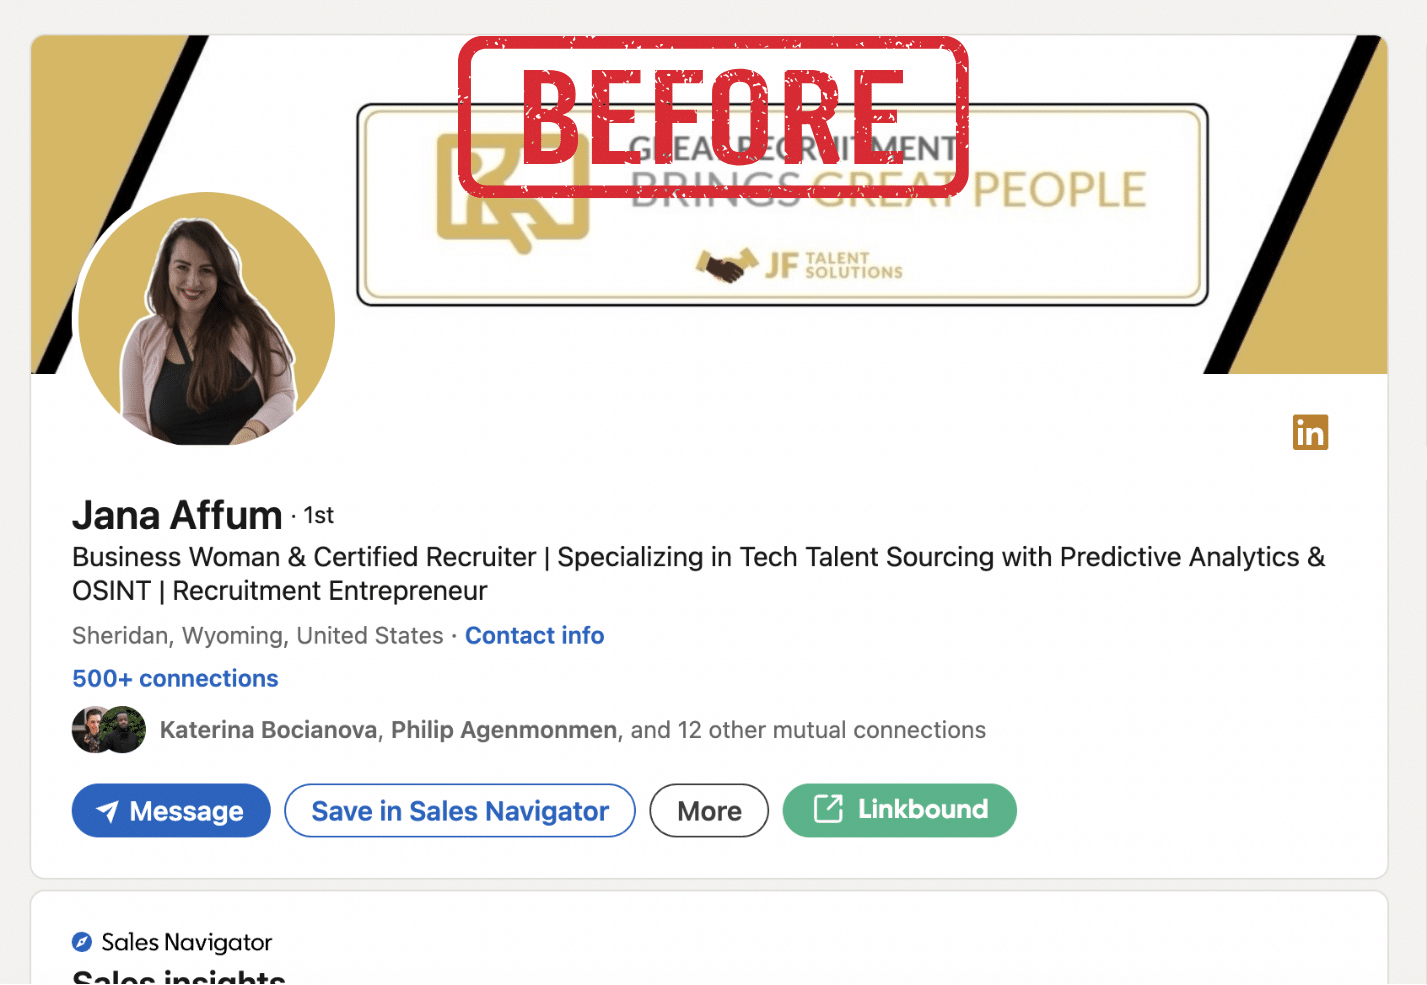Click the external link icon on Linkbound
The height and width of the screenshot is (985, 1427).
click(x=828, y=808)
